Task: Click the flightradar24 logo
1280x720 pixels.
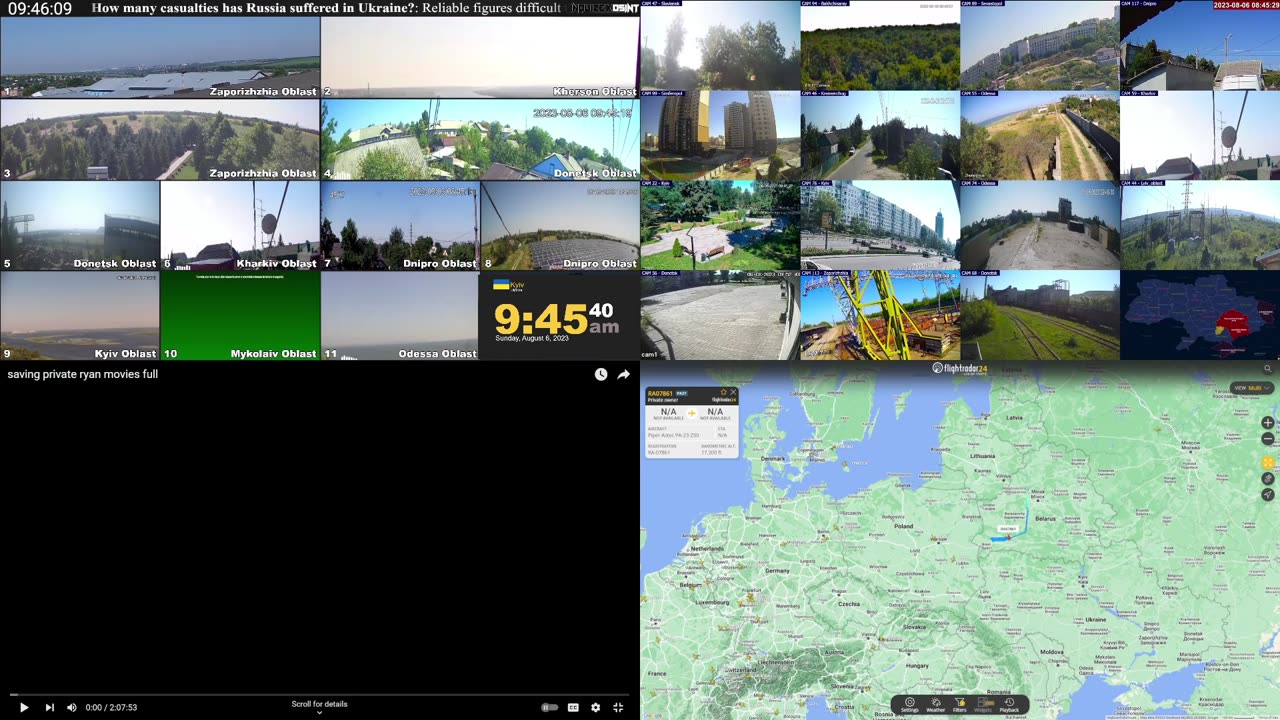Action: (959, 368)
